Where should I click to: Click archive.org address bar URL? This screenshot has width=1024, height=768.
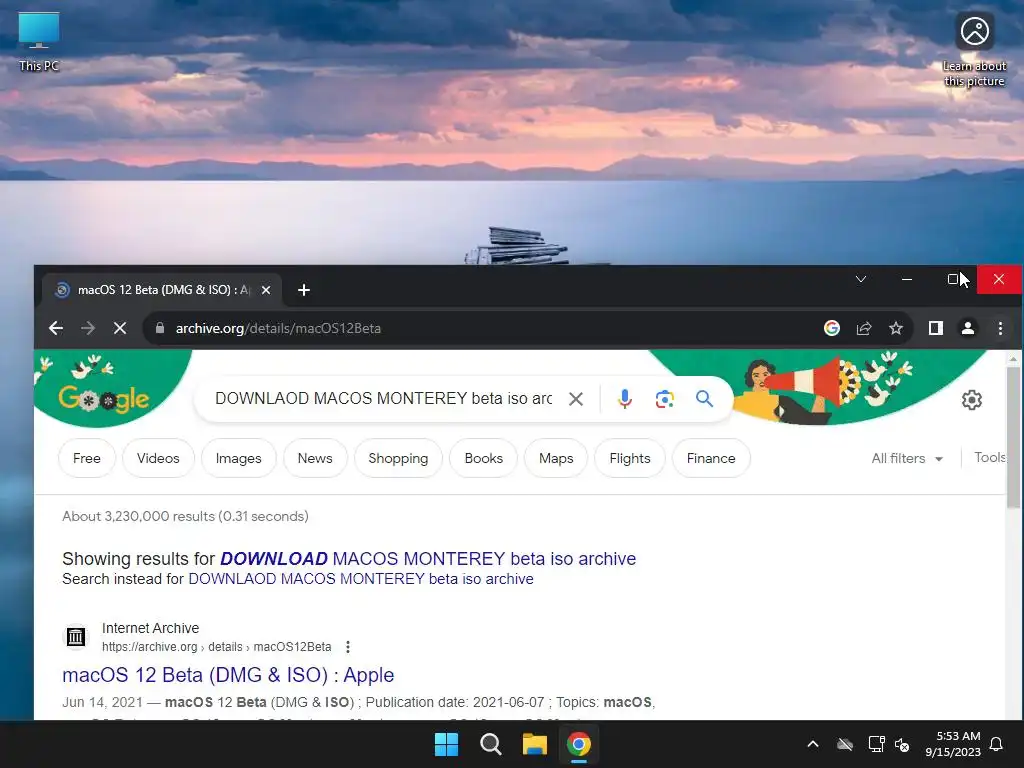click(x=278, y=328)
